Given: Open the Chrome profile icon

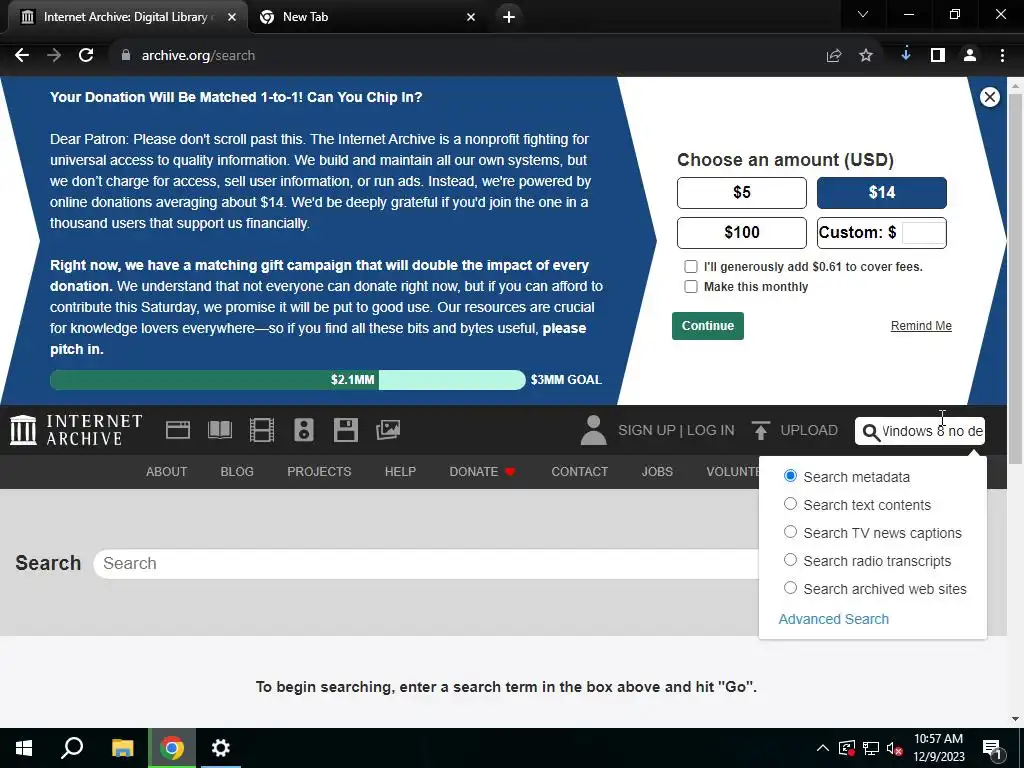Looking at the screenshot, I should pyautogui.click(x=970, y=56).
